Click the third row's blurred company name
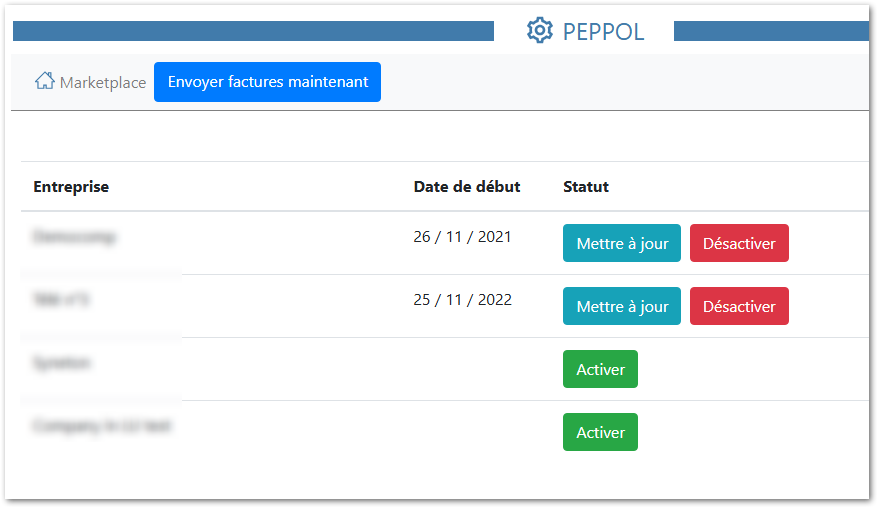 tap(62, 363)
